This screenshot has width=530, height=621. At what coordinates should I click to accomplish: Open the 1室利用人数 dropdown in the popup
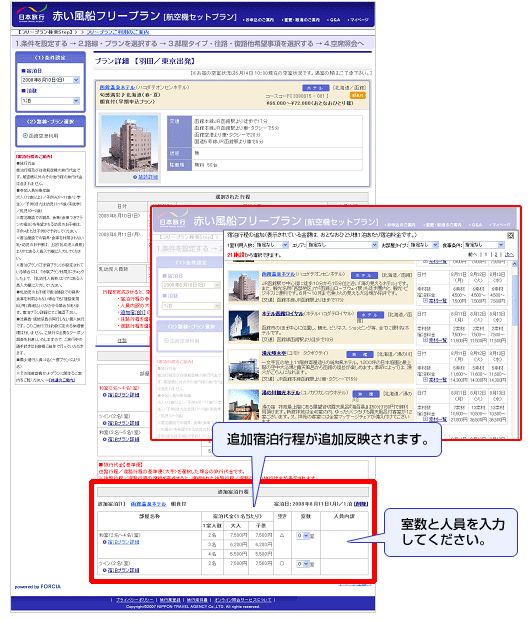coord(271,245)
